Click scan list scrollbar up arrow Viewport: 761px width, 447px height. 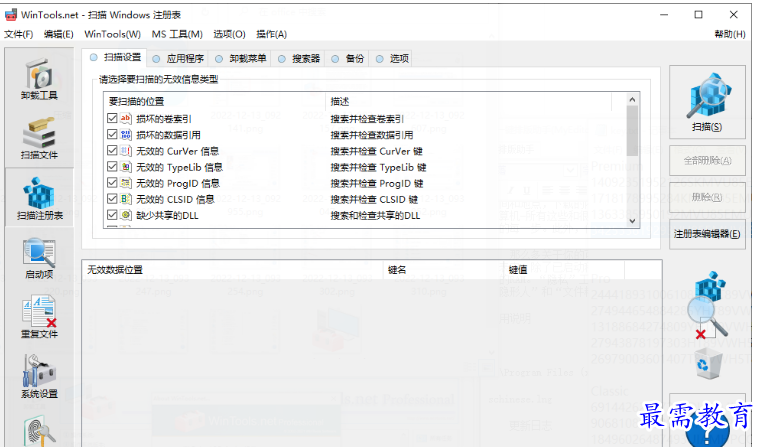click(632, 99)
